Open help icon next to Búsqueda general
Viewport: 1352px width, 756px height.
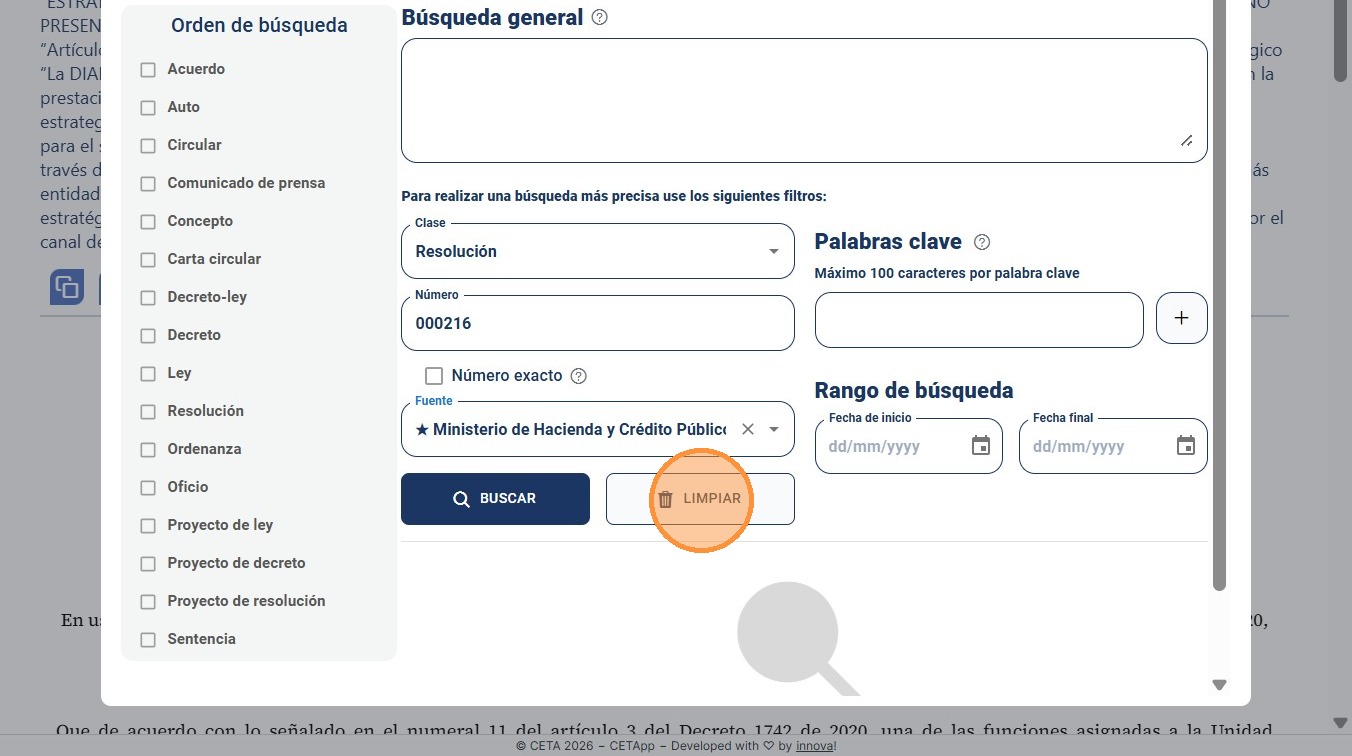(599, 17)
